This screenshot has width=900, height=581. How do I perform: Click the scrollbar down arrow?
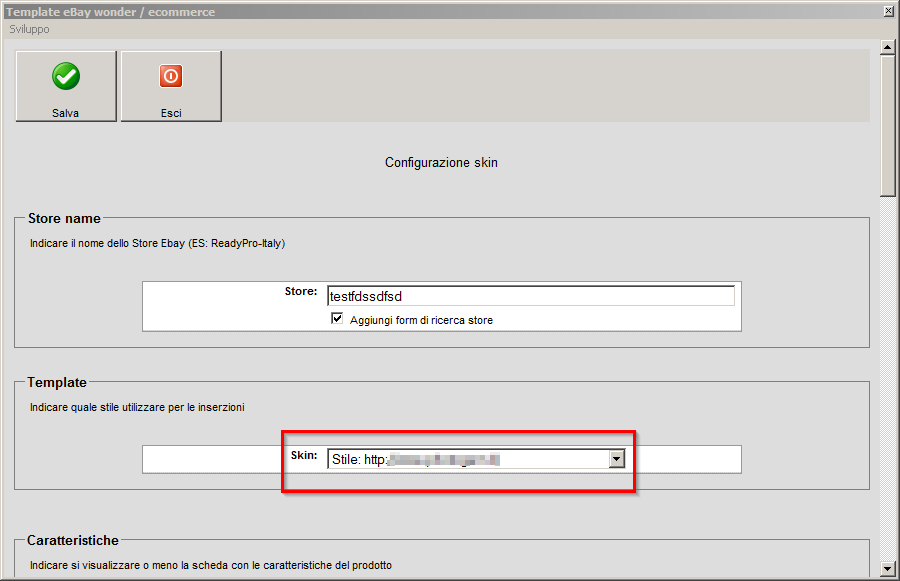pos(888,569)
